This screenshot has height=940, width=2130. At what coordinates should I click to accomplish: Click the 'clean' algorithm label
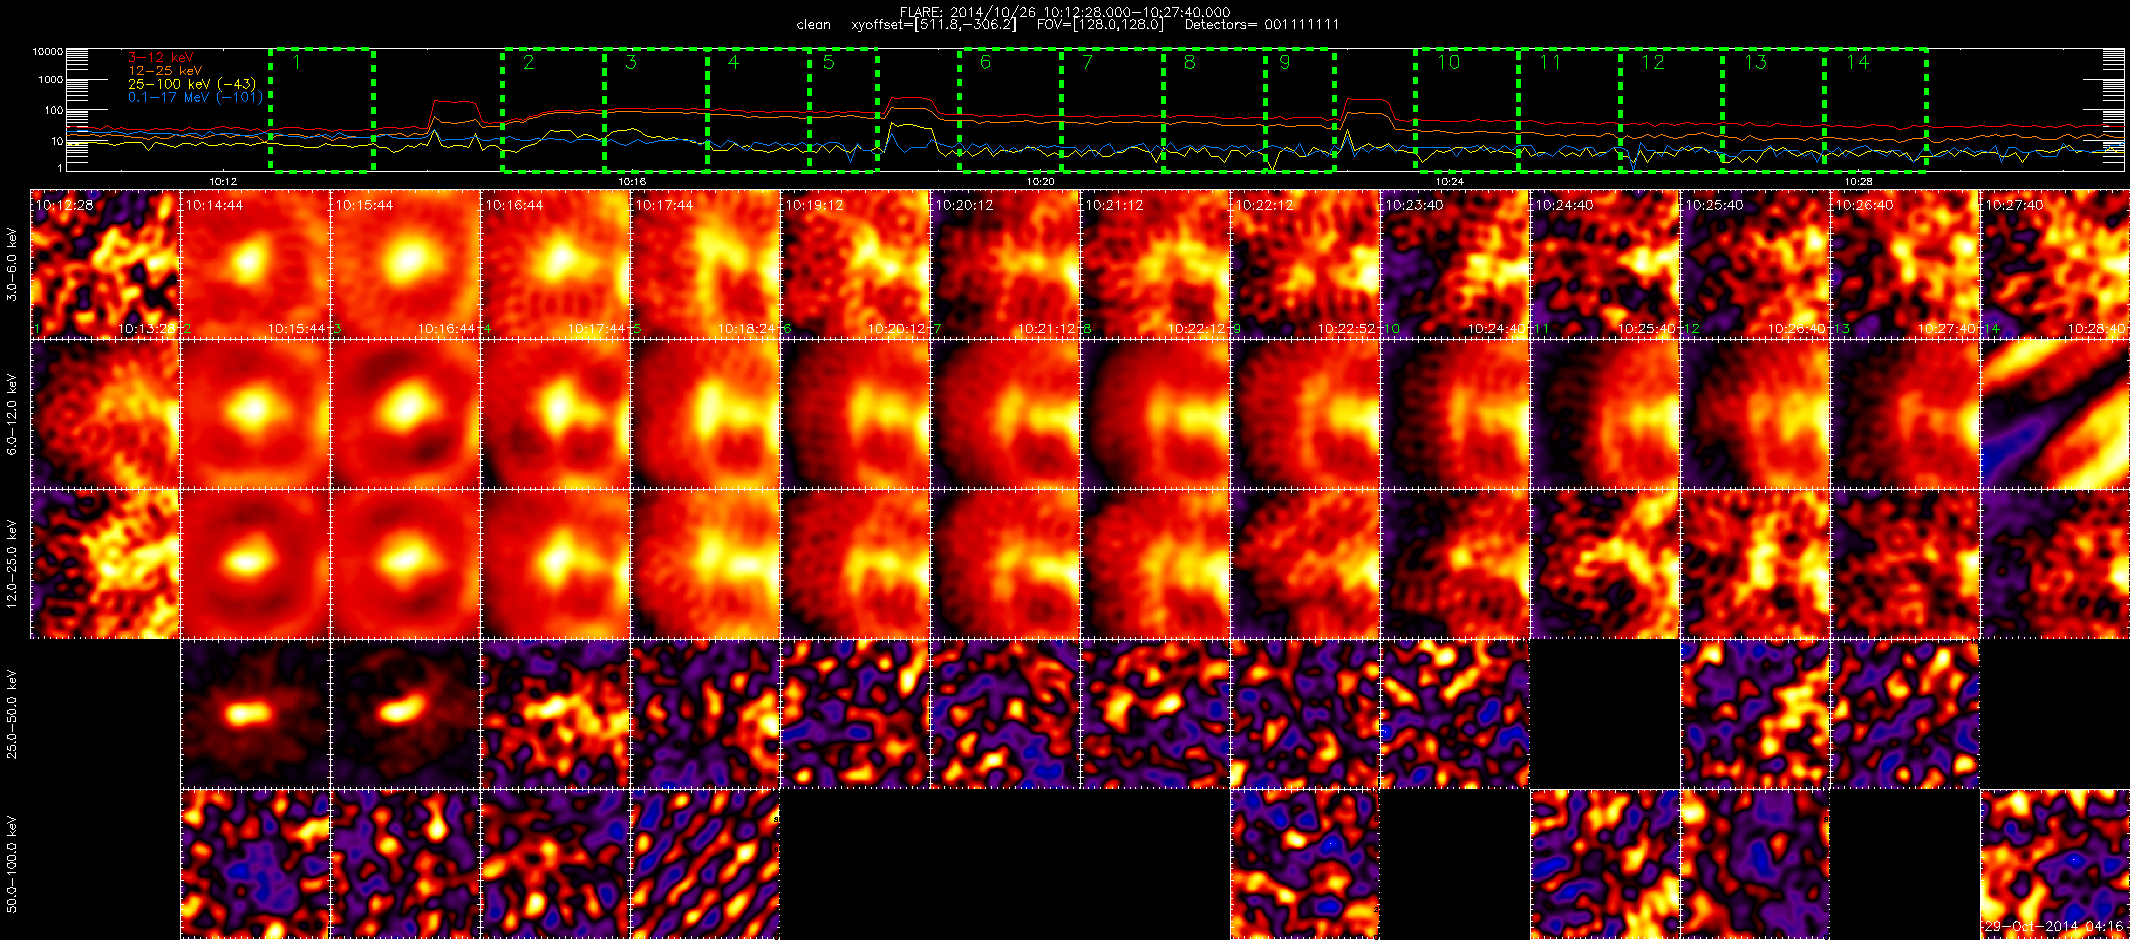click(814, 24)
